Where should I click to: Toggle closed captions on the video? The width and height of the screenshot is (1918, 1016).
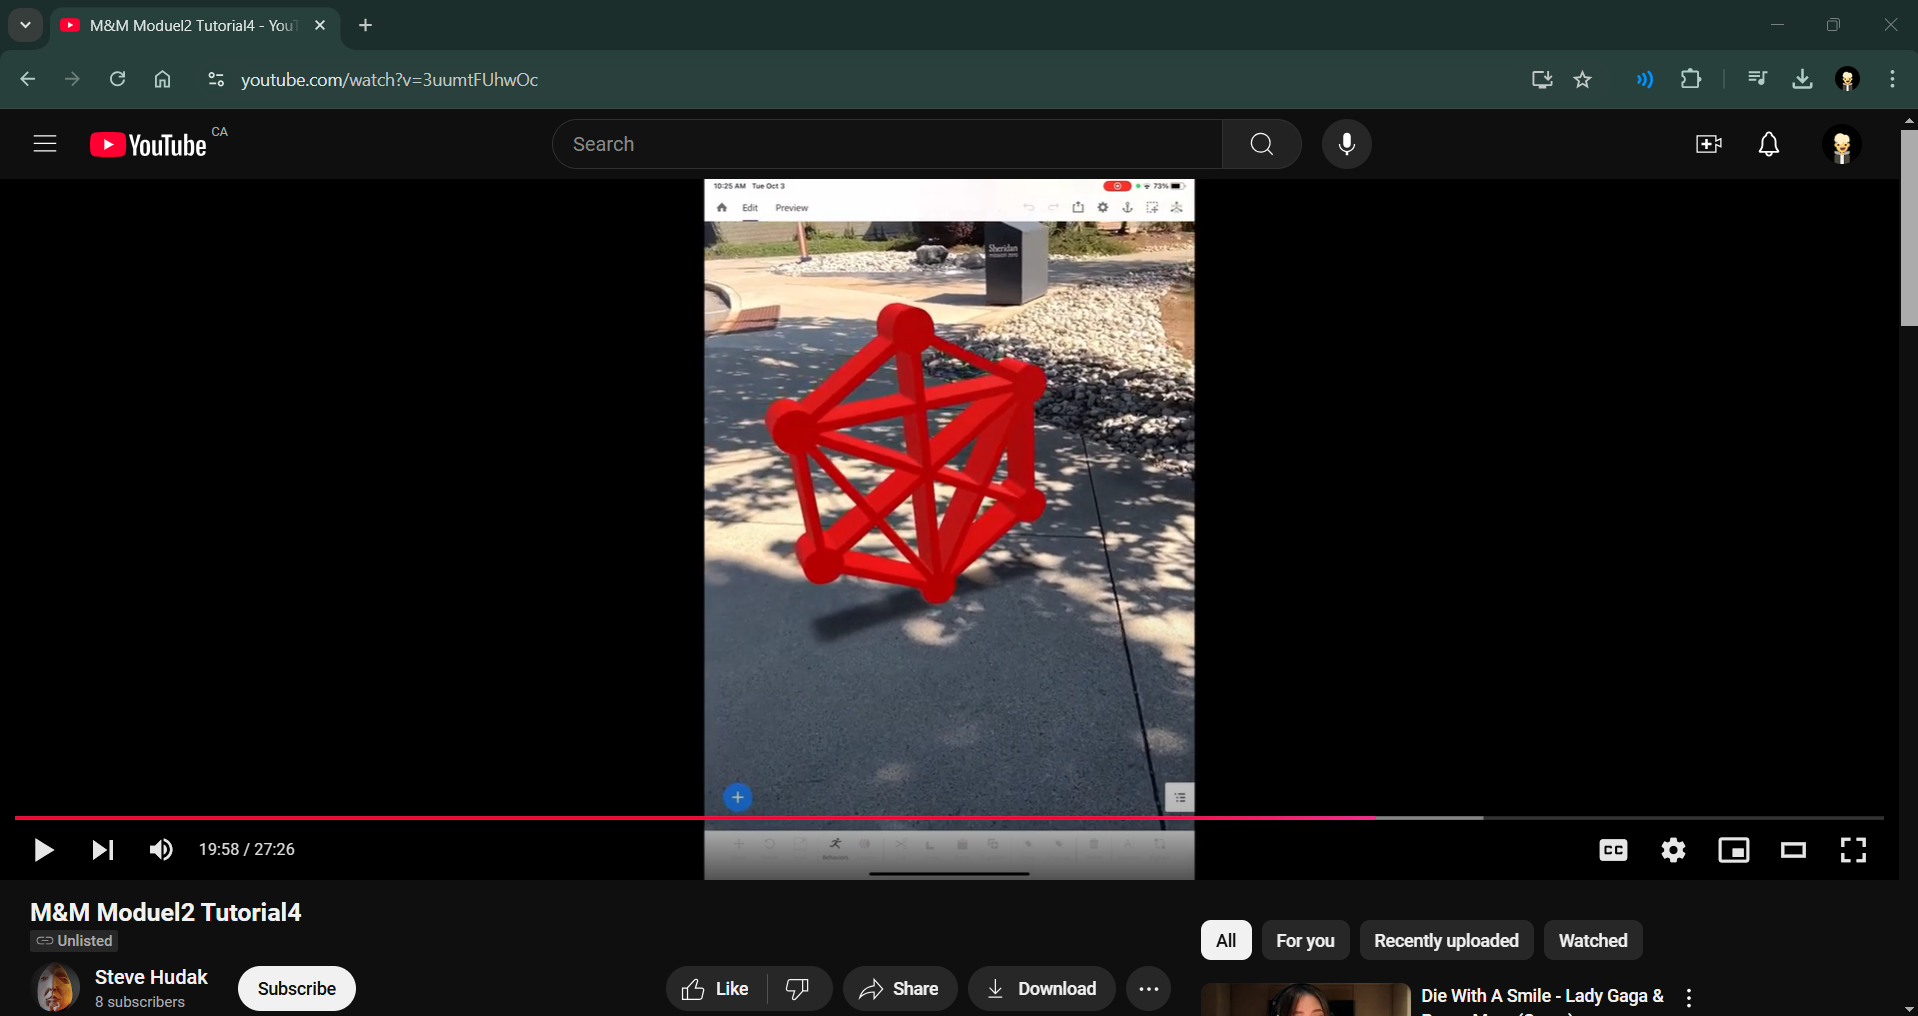click(1613, 850)
